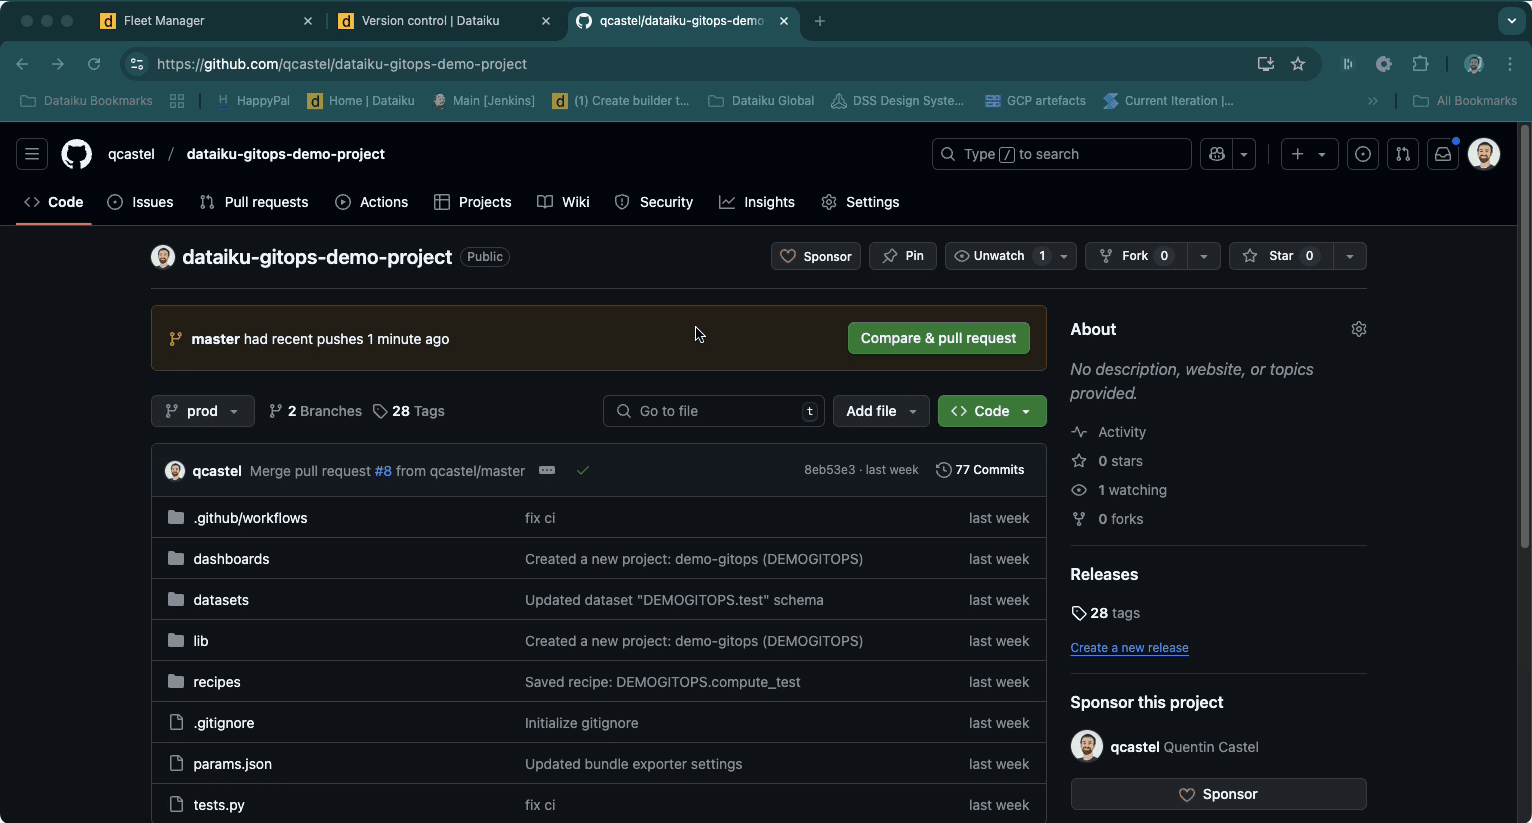The width and height of the screenshot is (1532, 823).
Task: Open the issues icon in header
Action: (1362, 154)
